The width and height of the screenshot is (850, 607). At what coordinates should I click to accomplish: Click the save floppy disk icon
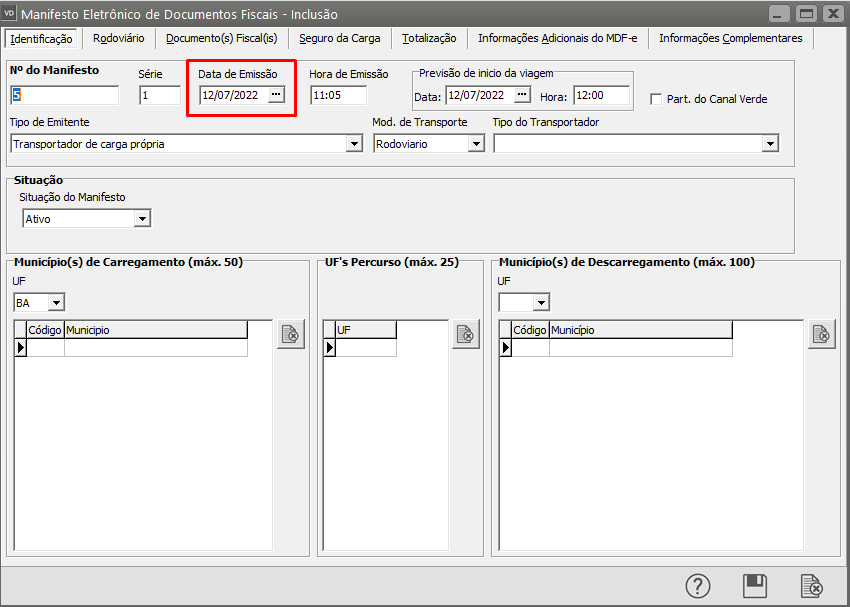754,586
